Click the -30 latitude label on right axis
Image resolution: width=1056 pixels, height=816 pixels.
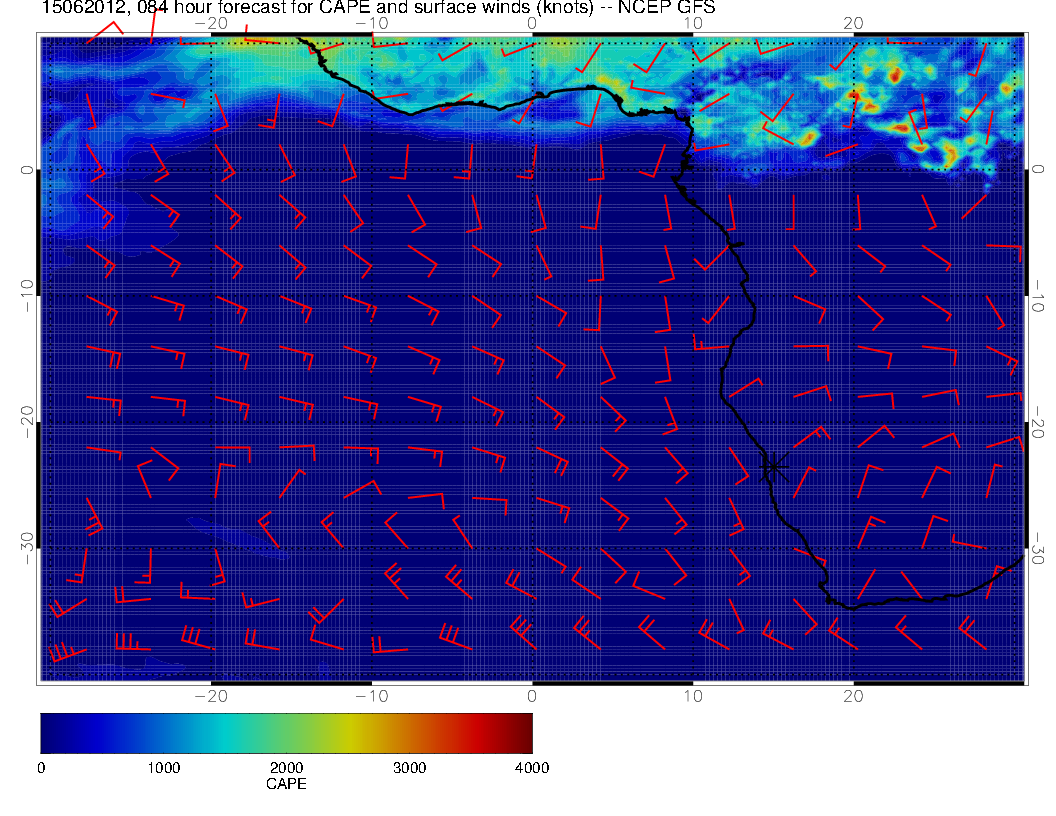click(x=1039, y=548)
